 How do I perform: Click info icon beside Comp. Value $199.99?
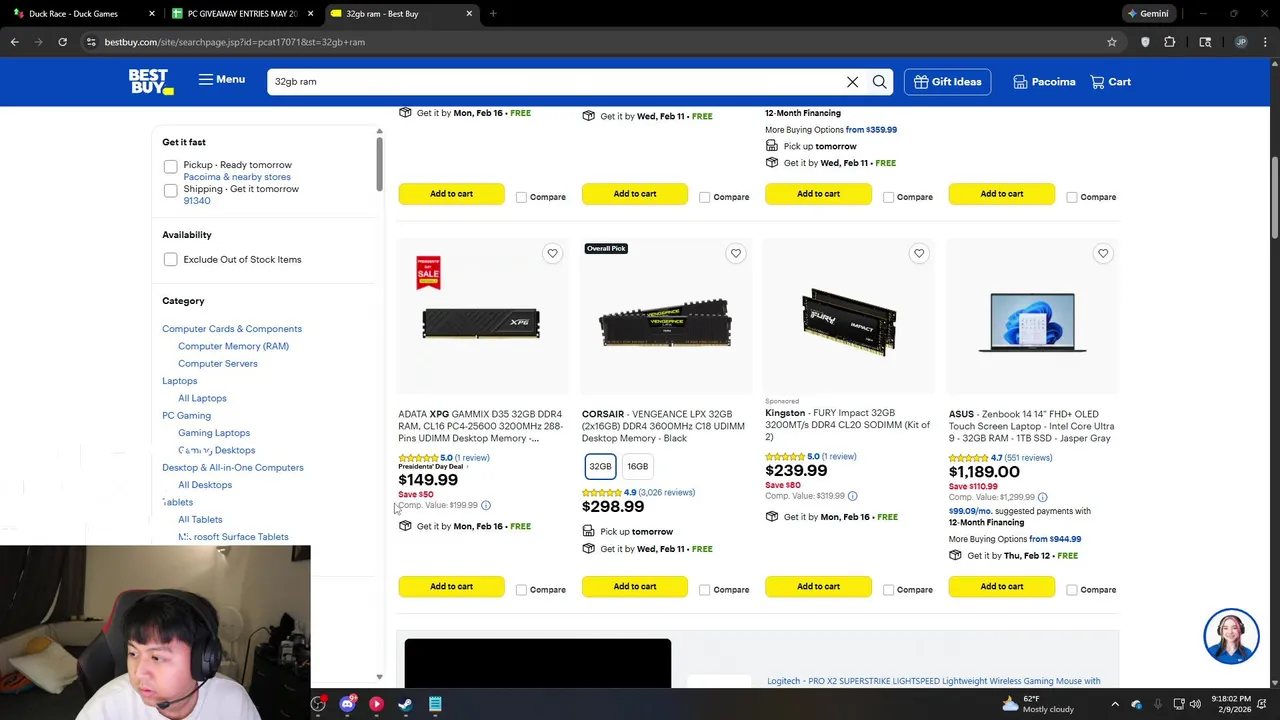click(486, 506)
